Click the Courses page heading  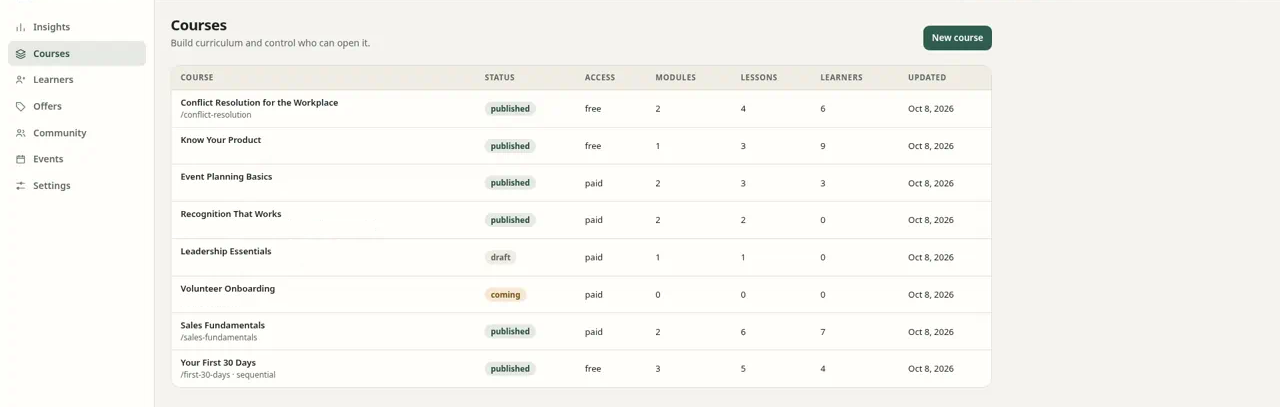tap(199, 25)
